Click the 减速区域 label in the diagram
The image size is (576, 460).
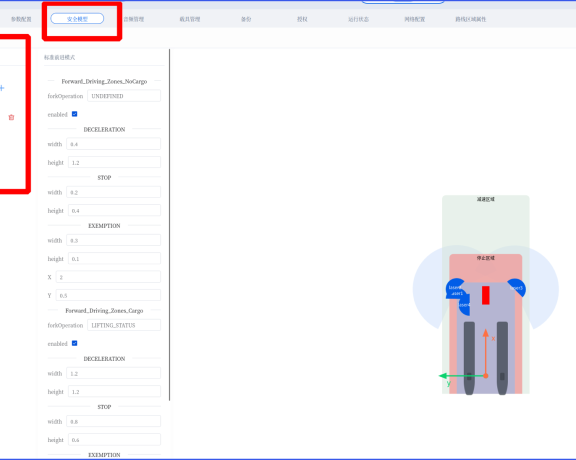point(486,199)
